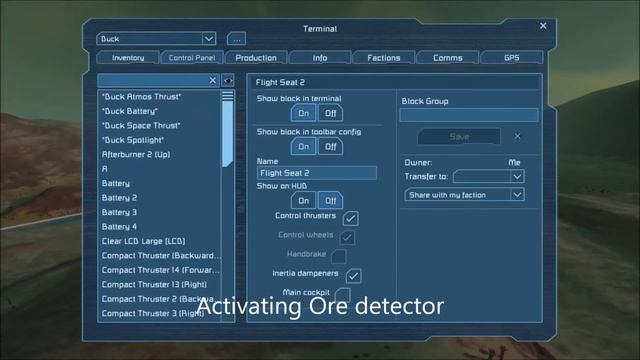Open the Factions tab
The height and width of the screenshot is (360, 640).
point(384,58)
